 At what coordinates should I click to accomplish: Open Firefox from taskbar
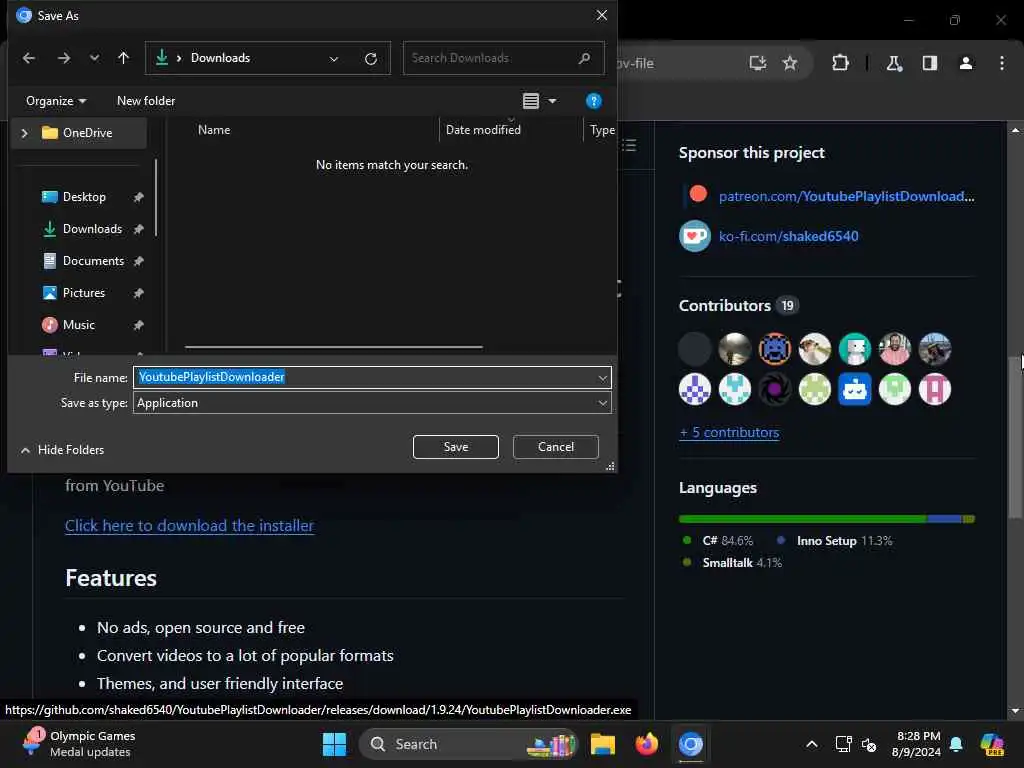click(647, 744)
